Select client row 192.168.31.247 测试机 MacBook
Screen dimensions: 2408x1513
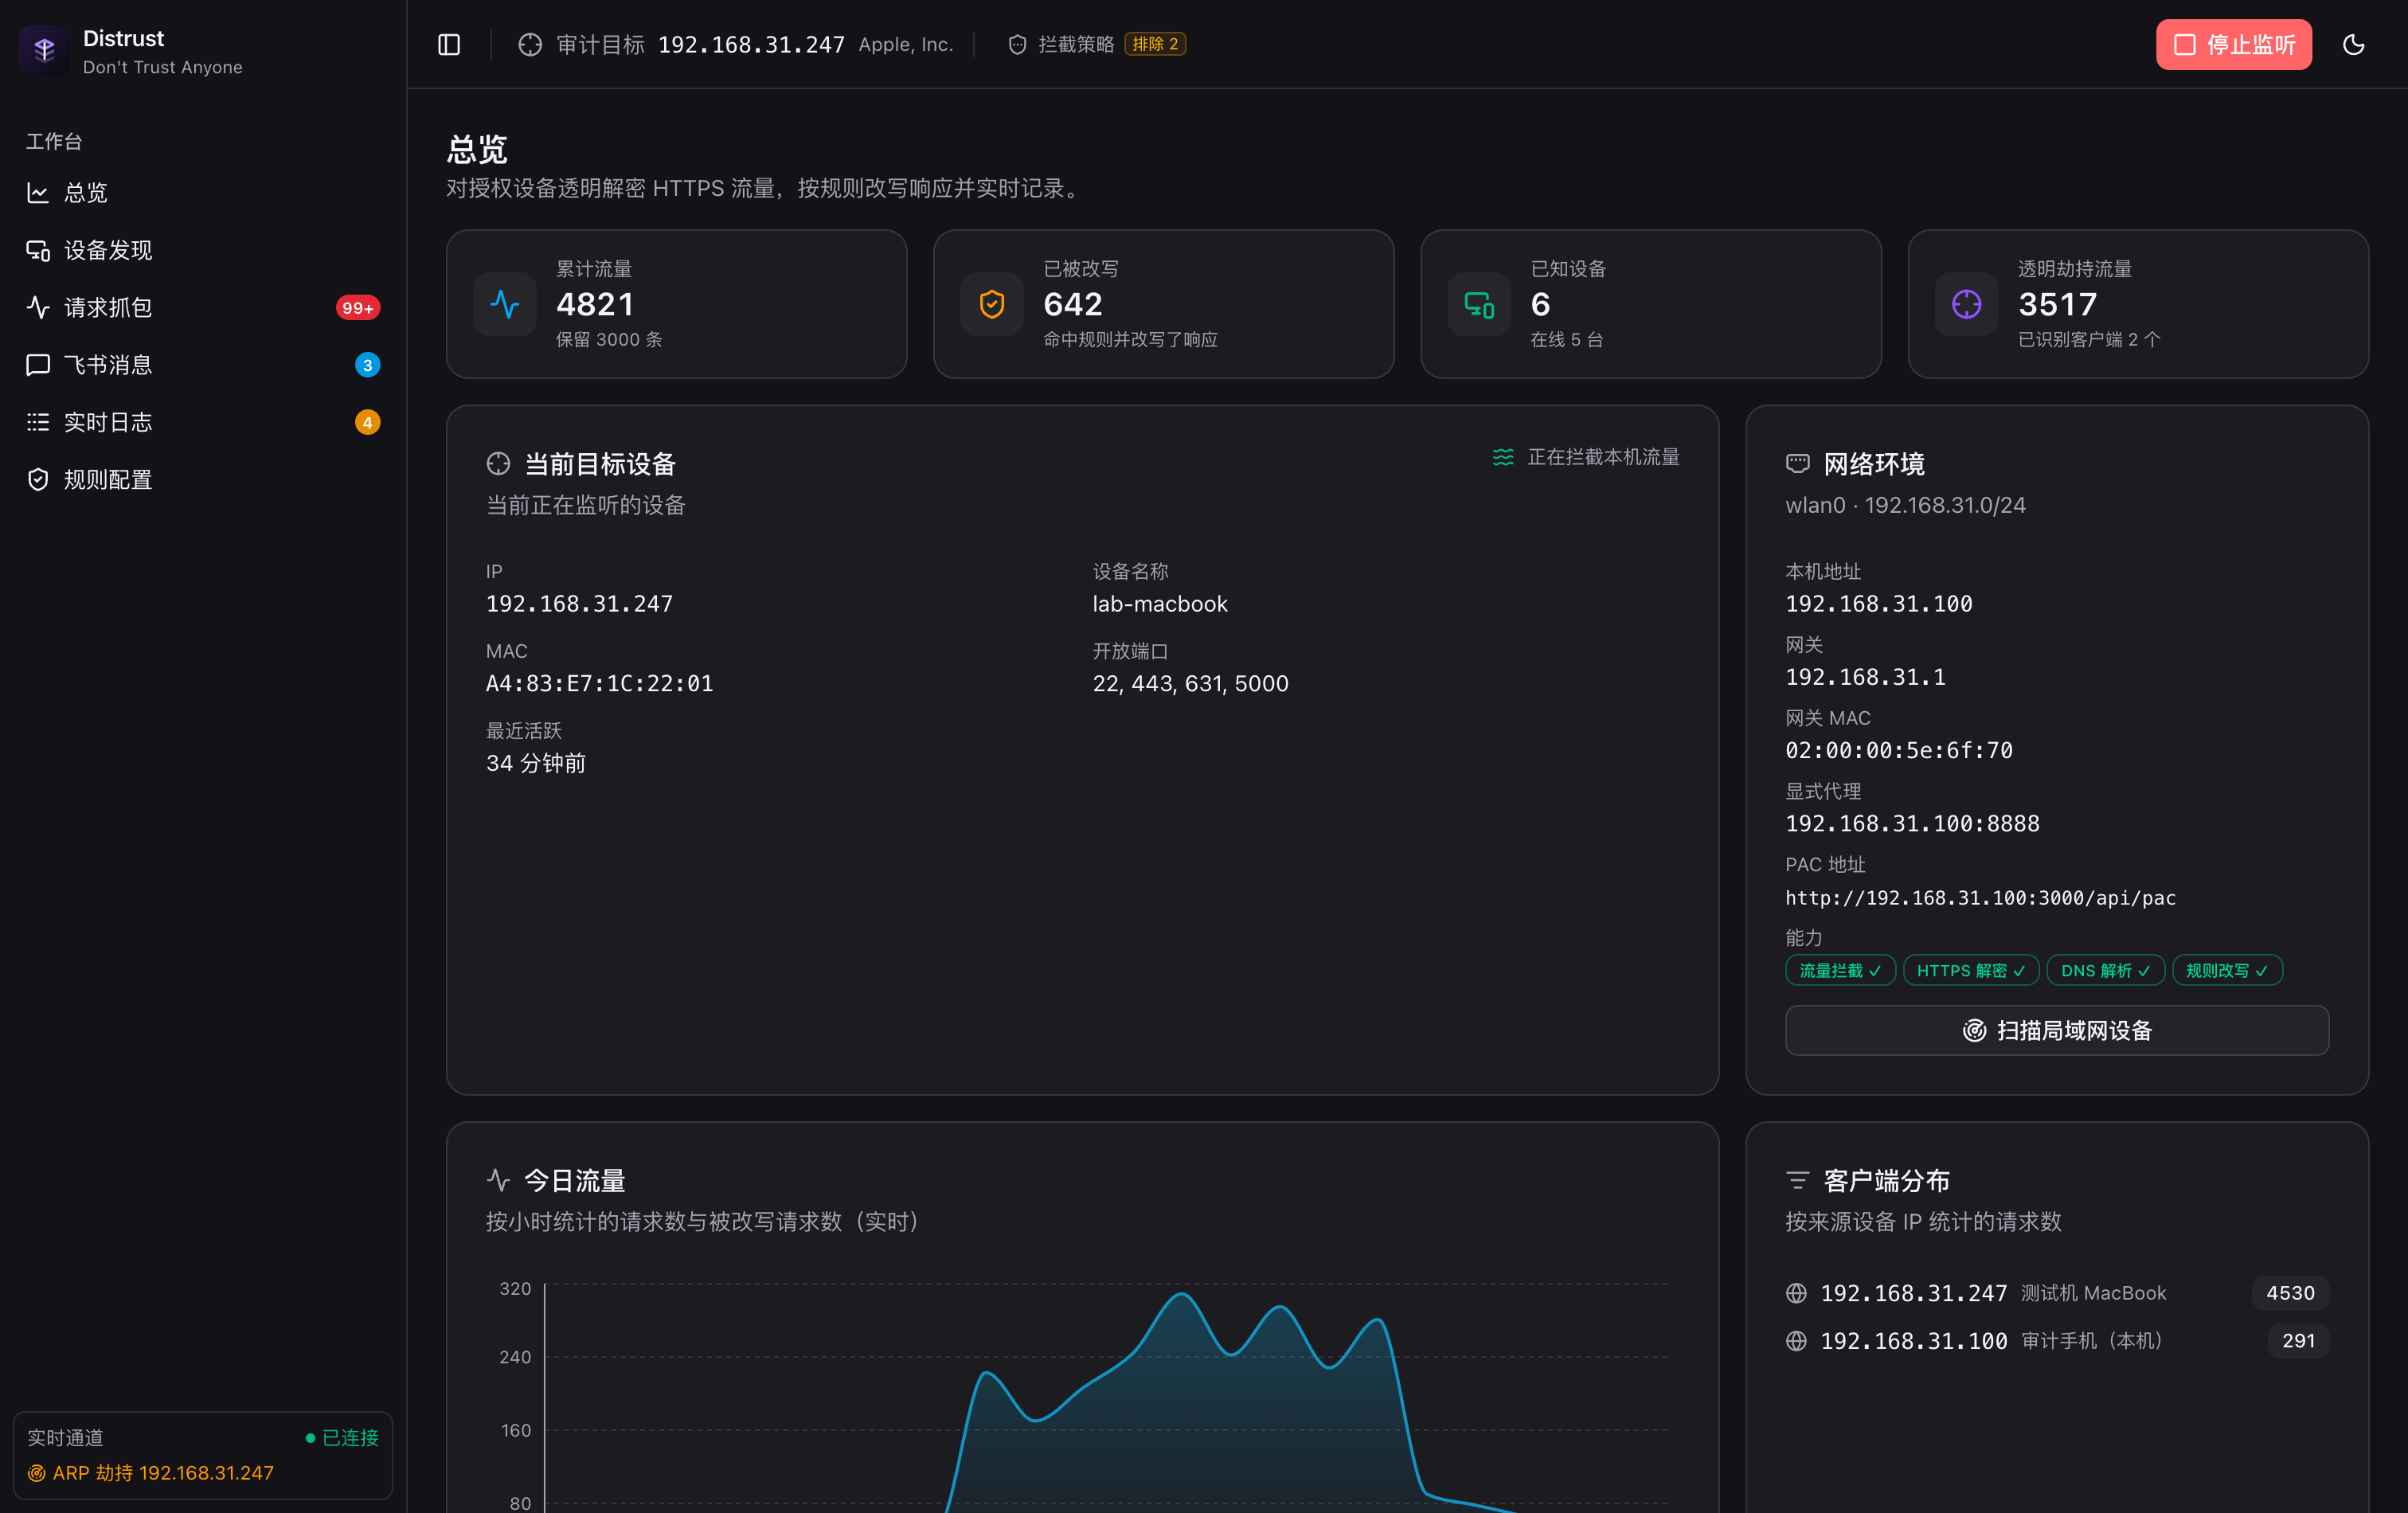(x=2057, y=1293)
